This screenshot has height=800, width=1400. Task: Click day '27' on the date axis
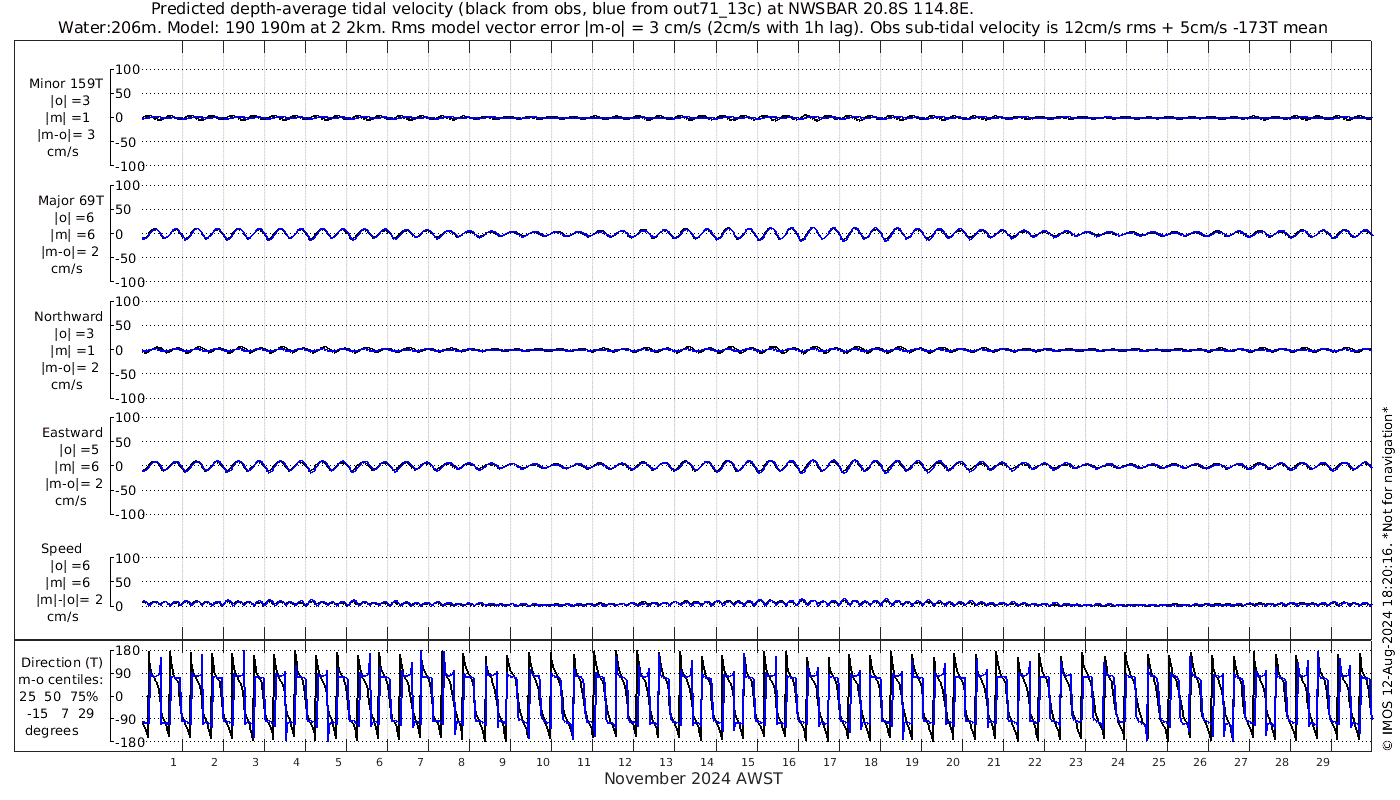click(1239, 762)
